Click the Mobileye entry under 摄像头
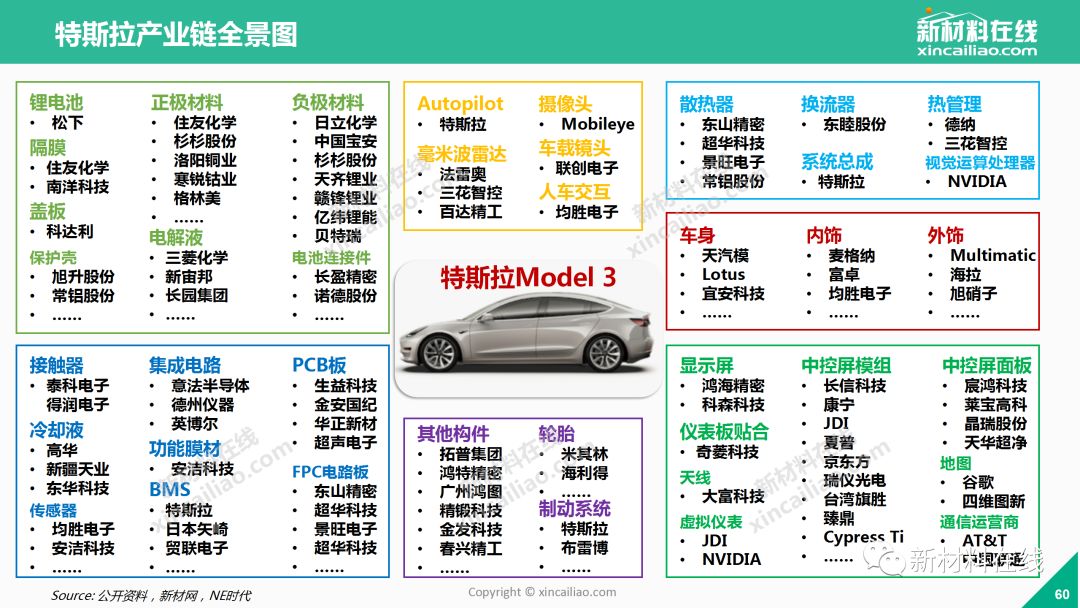Viewport: 1080px width, 608px height. (x=597, y=125)
